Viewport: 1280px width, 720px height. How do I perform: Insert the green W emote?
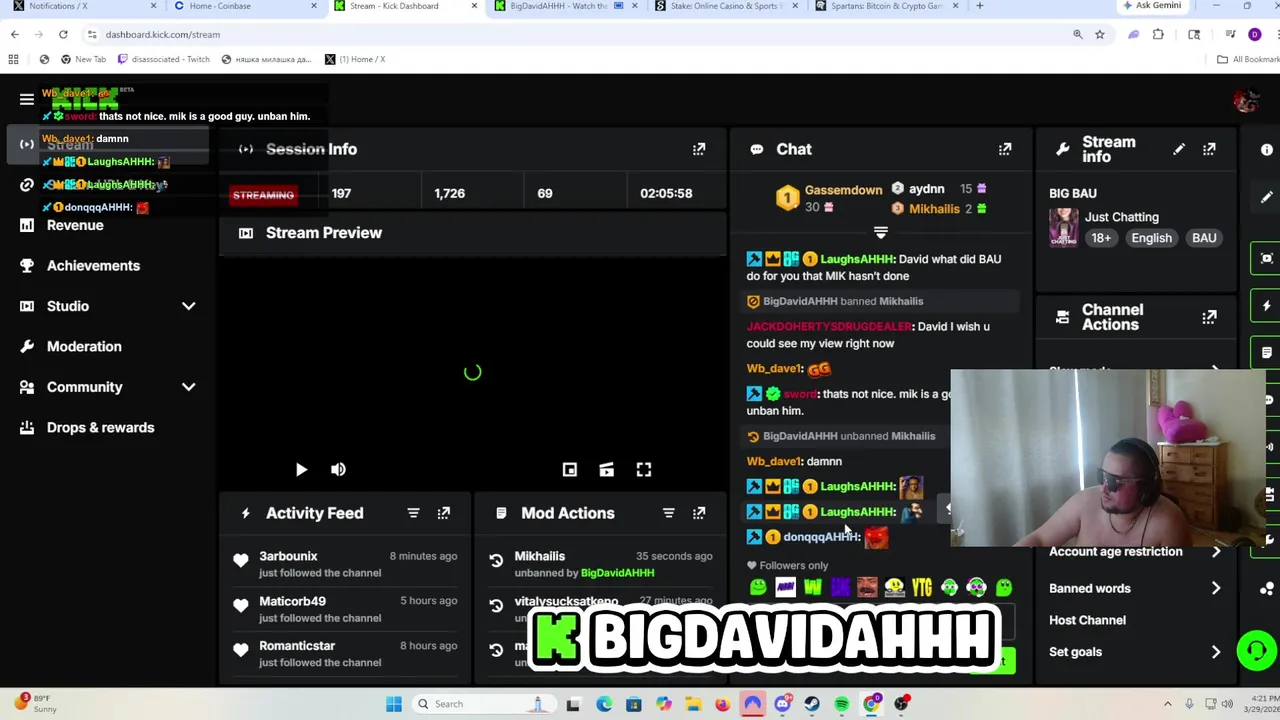tap(812, 588)
